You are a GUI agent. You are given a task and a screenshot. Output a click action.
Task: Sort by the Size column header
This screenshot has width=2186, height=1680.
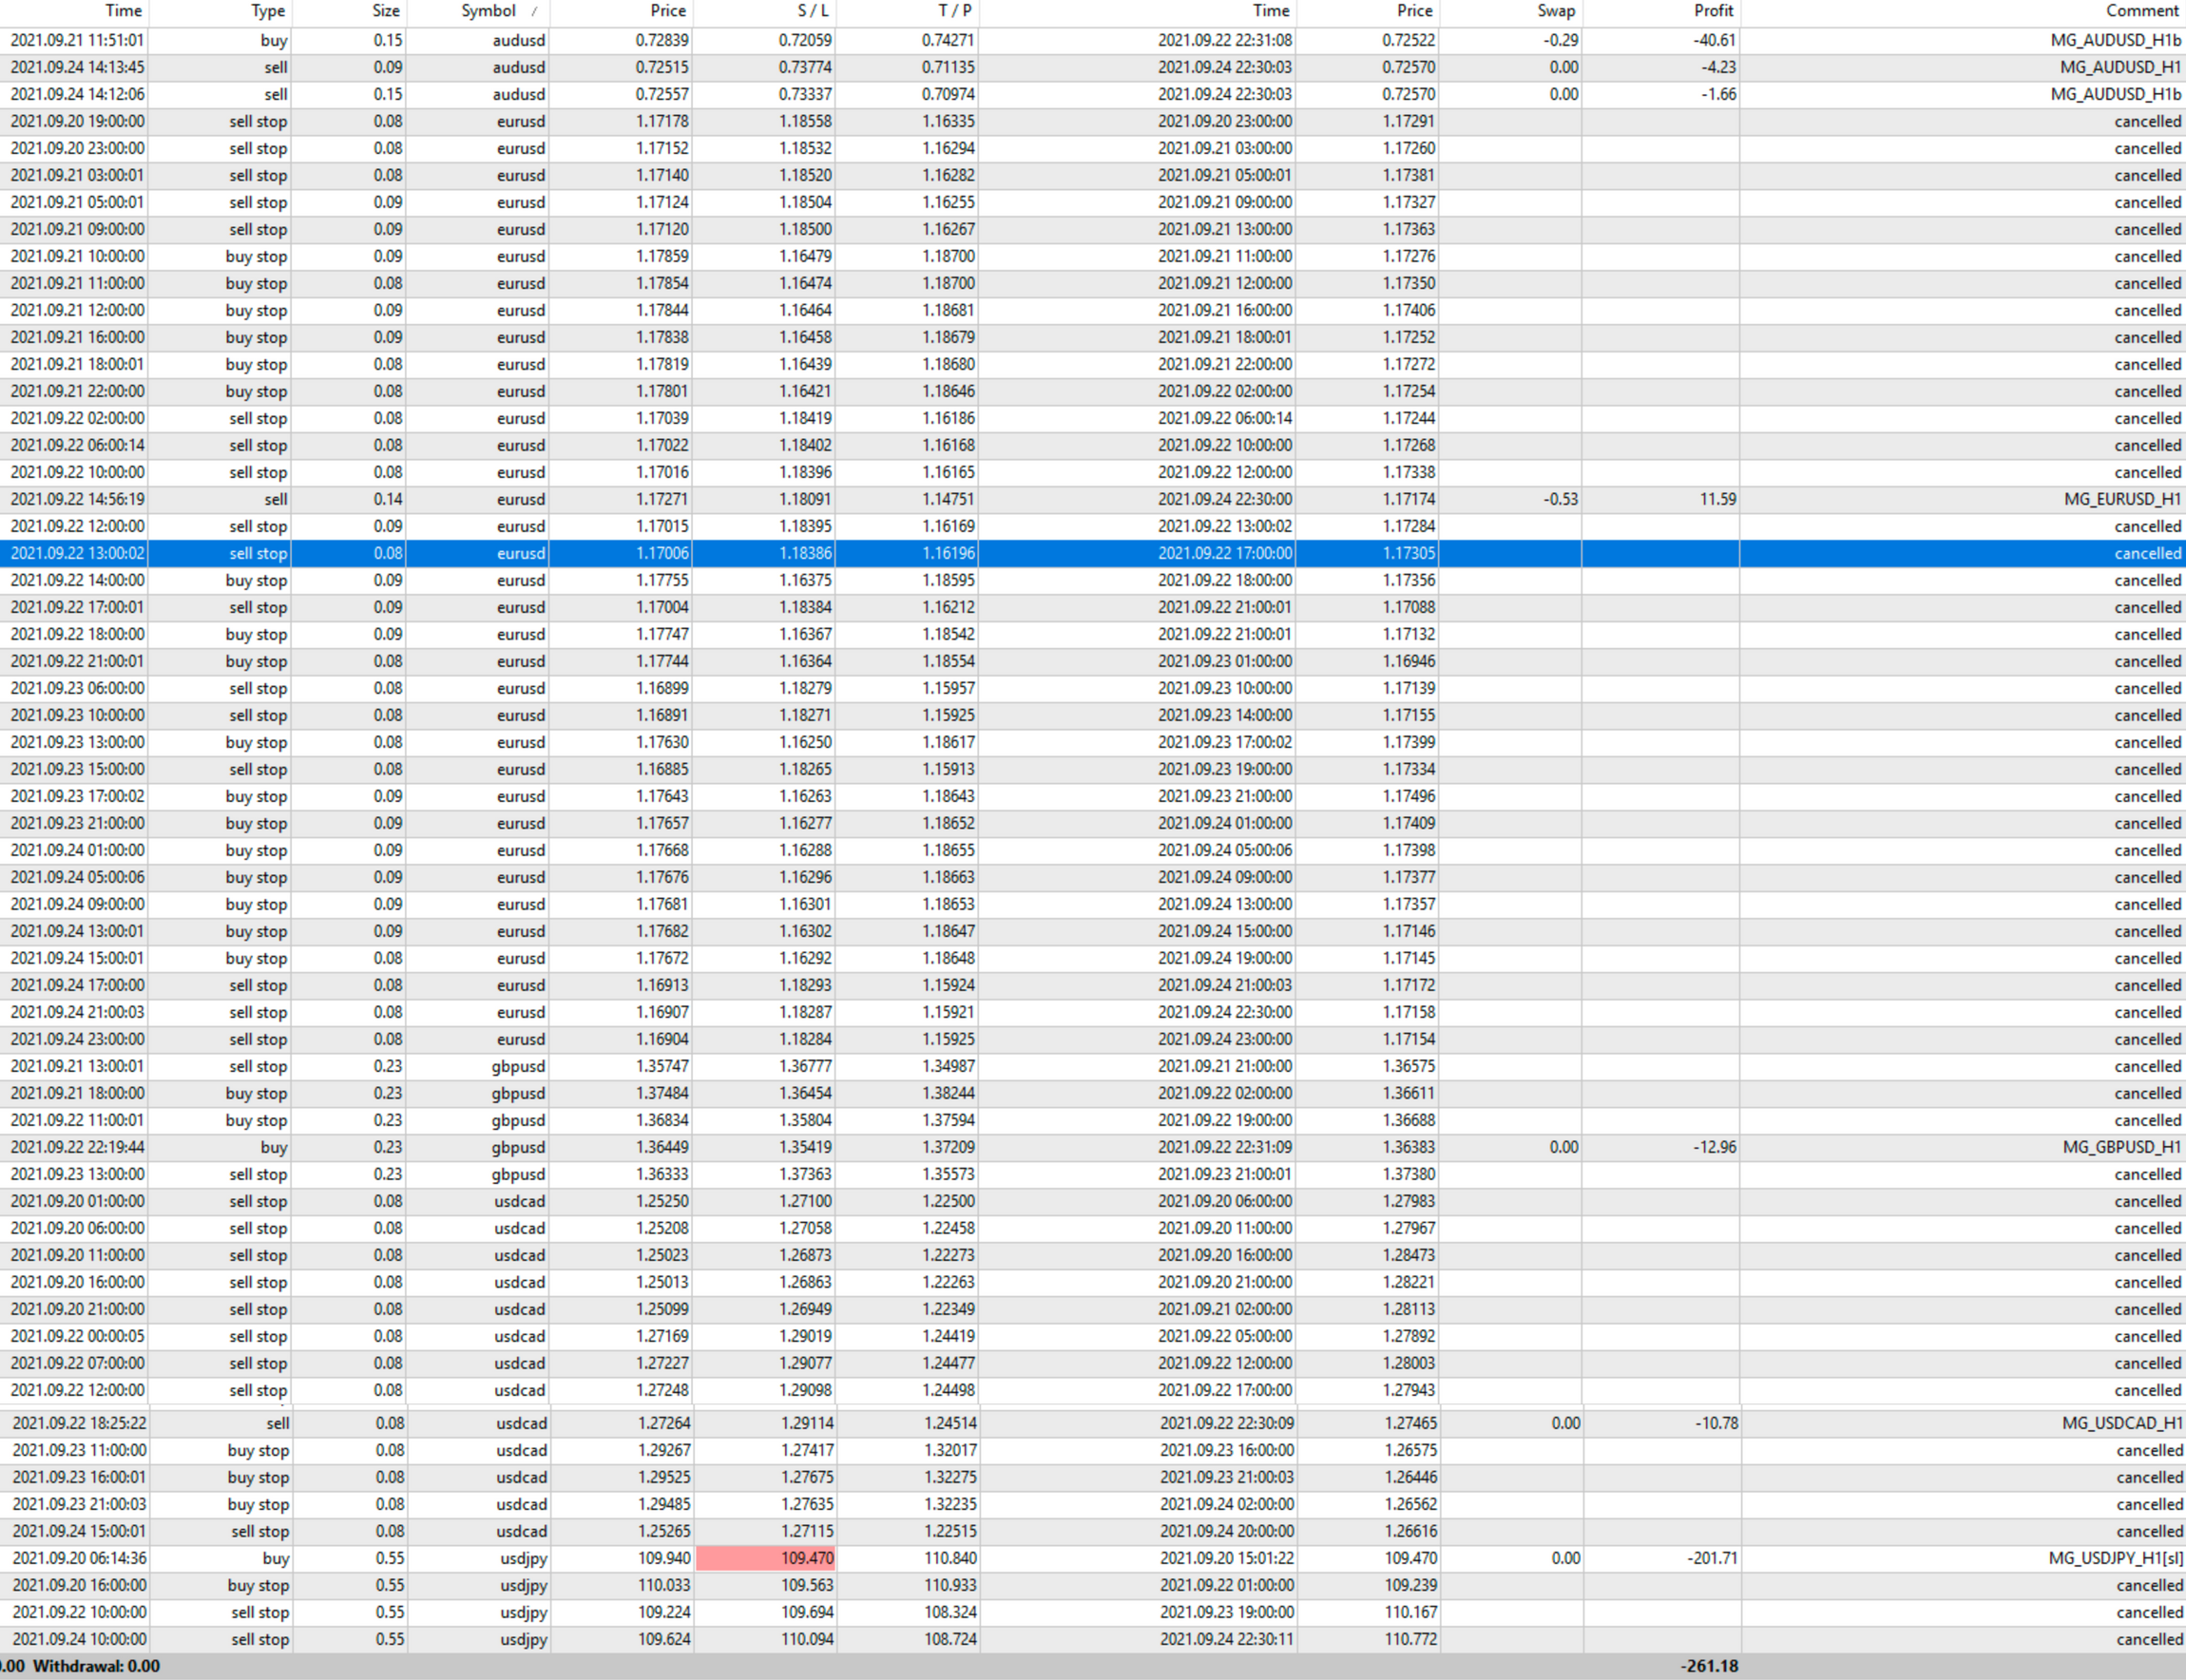385,11
